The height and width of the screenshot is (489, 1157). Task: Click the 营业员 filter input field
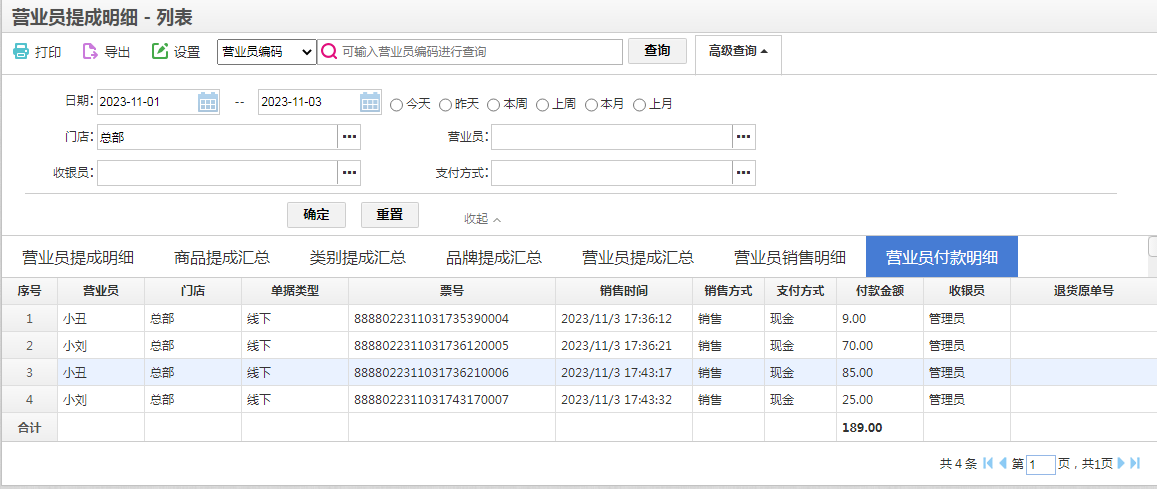point(612,137)
